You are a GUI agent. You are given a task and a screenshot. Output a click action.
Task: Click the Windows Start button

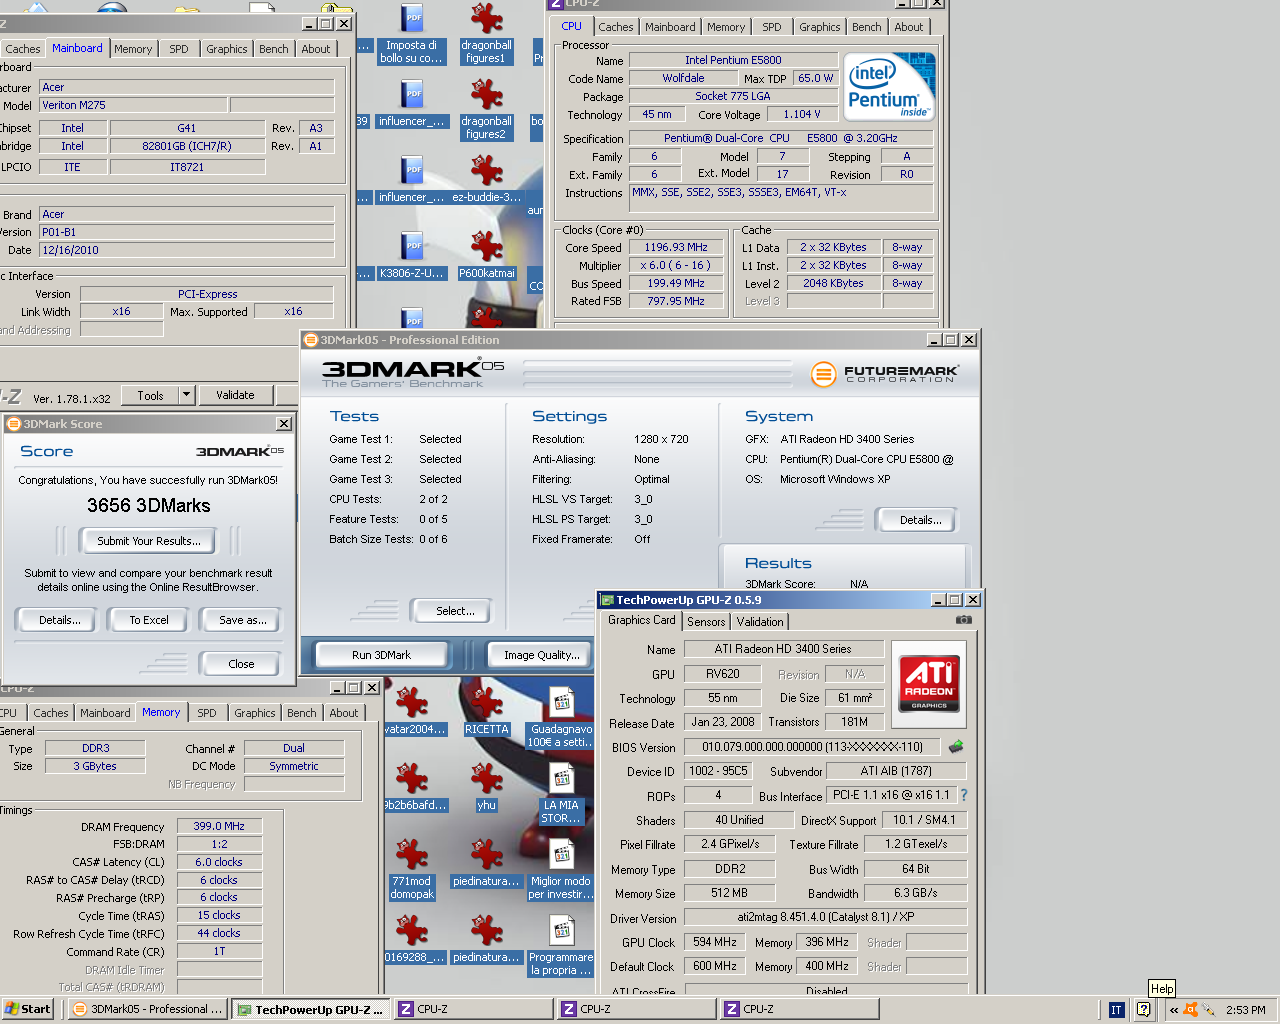click(x=27, y=1009)
